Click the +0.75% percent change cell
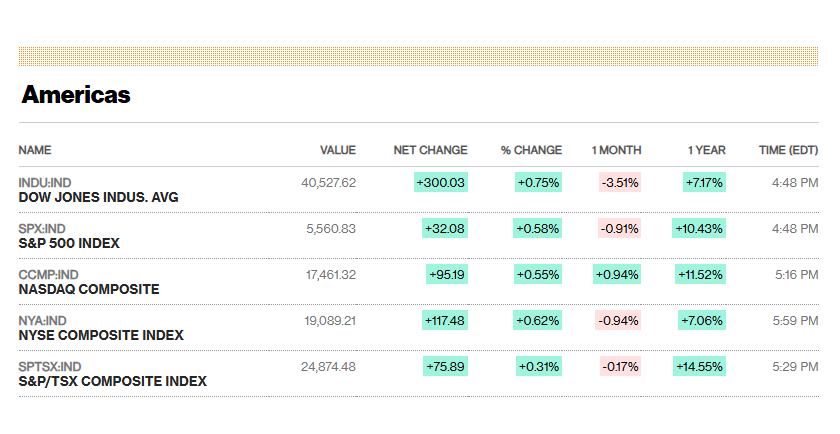 point(538,182)
